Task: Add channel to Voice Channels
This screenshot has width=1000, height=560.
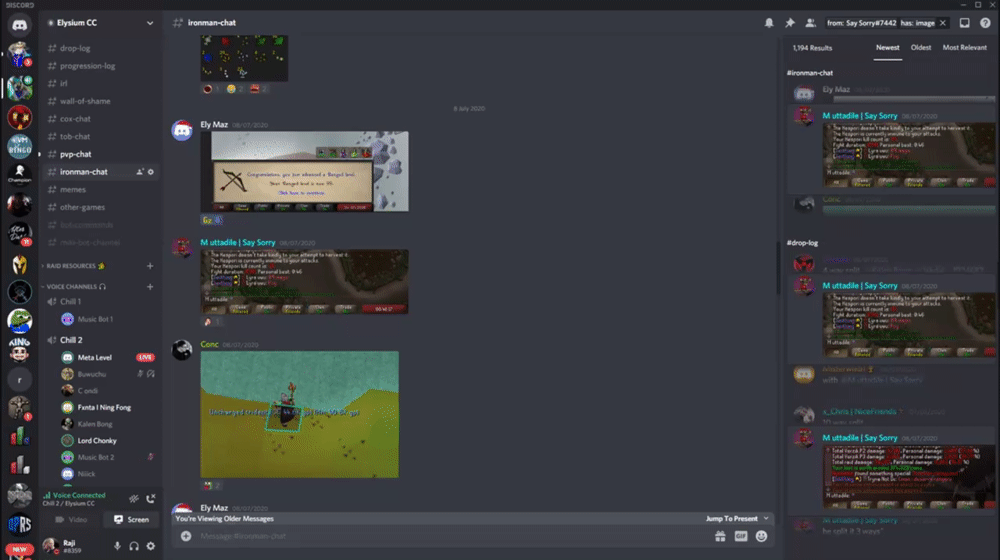Action: 150,287
